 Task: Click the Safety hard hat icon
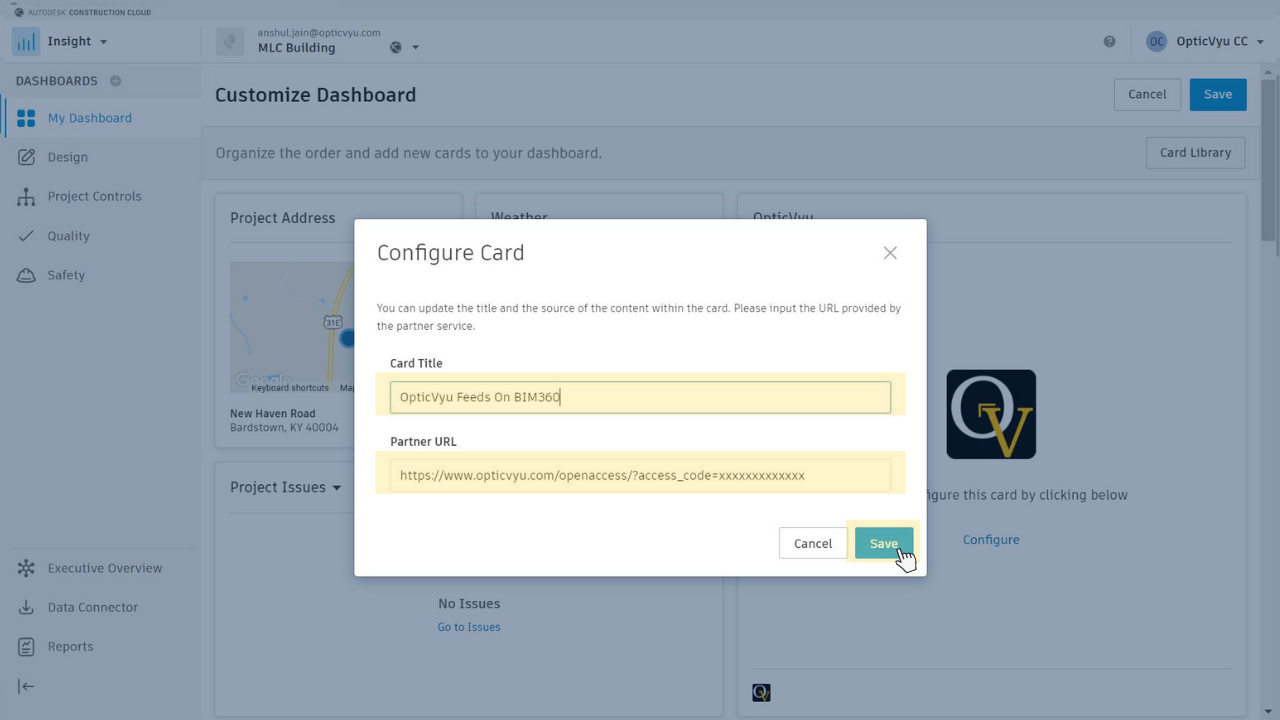tap(26, 275)
